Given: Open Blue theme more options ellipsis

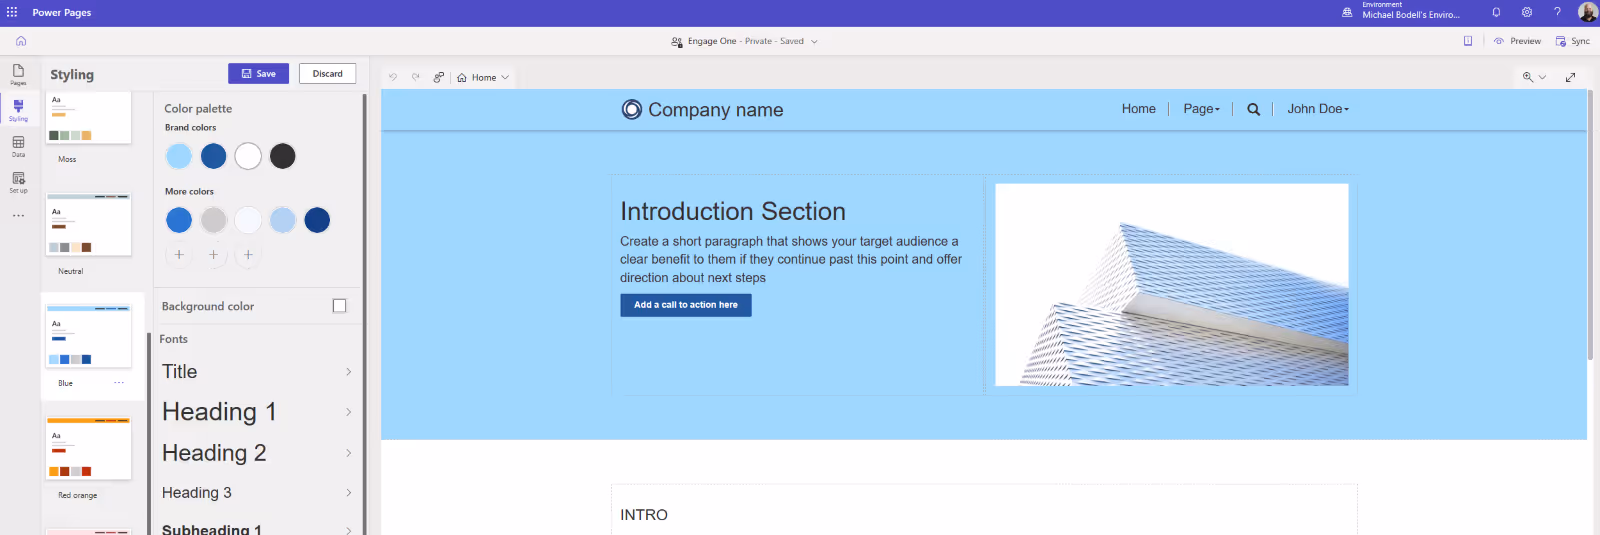Looking at the screenshot, I should [x=119, y=383].
